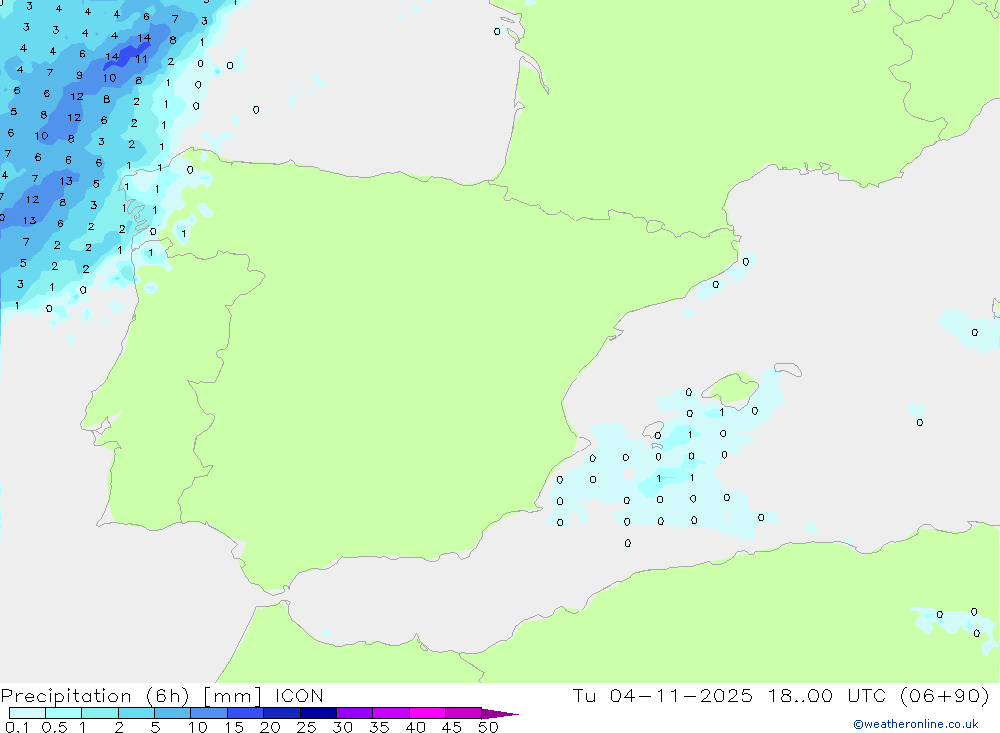Viewport: 1000px width, 733px height.
Task: Click the map precipitation value '9'
Action: click(x=79, y=75)
